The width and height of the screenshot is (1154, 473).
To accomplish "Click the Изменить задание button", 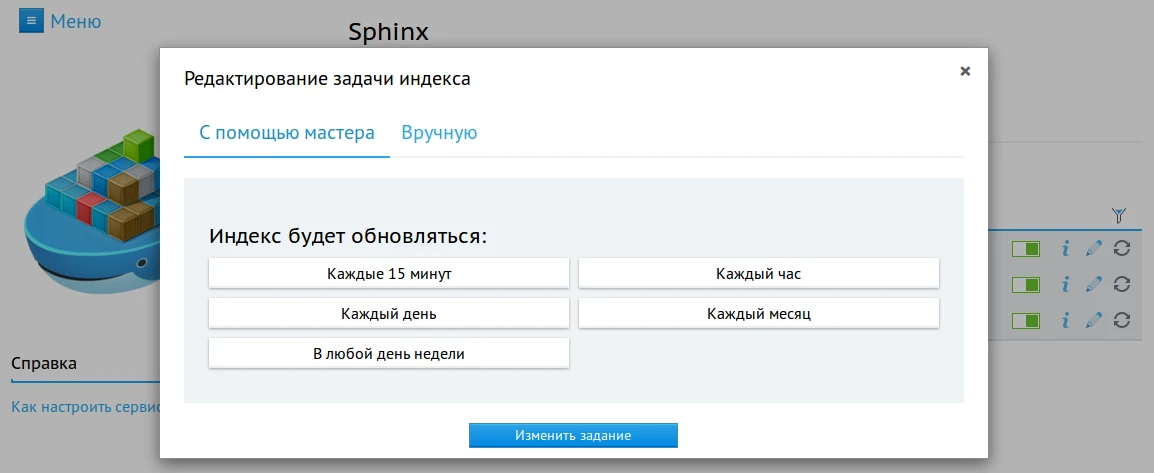I will coord(573,435).
